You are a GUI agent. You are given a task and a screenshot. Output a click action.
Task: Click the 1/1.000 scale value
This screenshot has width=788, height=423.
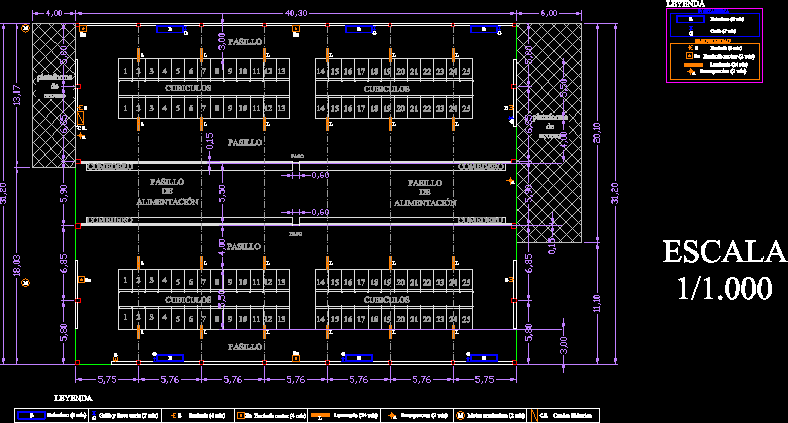(724, 289)
